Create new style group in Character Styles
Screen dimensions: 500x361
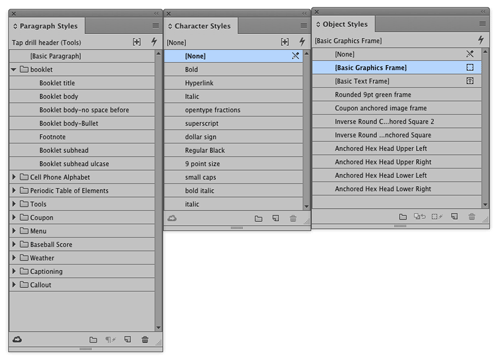click(258, 219)
